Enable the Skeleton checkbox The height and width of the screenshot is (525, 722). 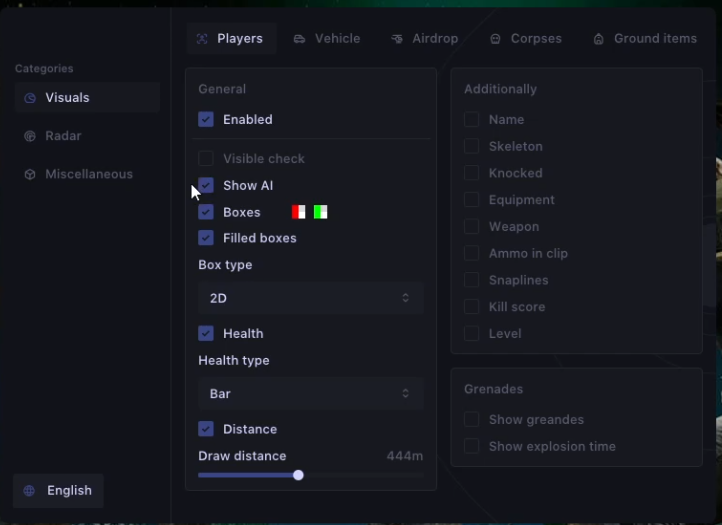(x=471, y=146)
